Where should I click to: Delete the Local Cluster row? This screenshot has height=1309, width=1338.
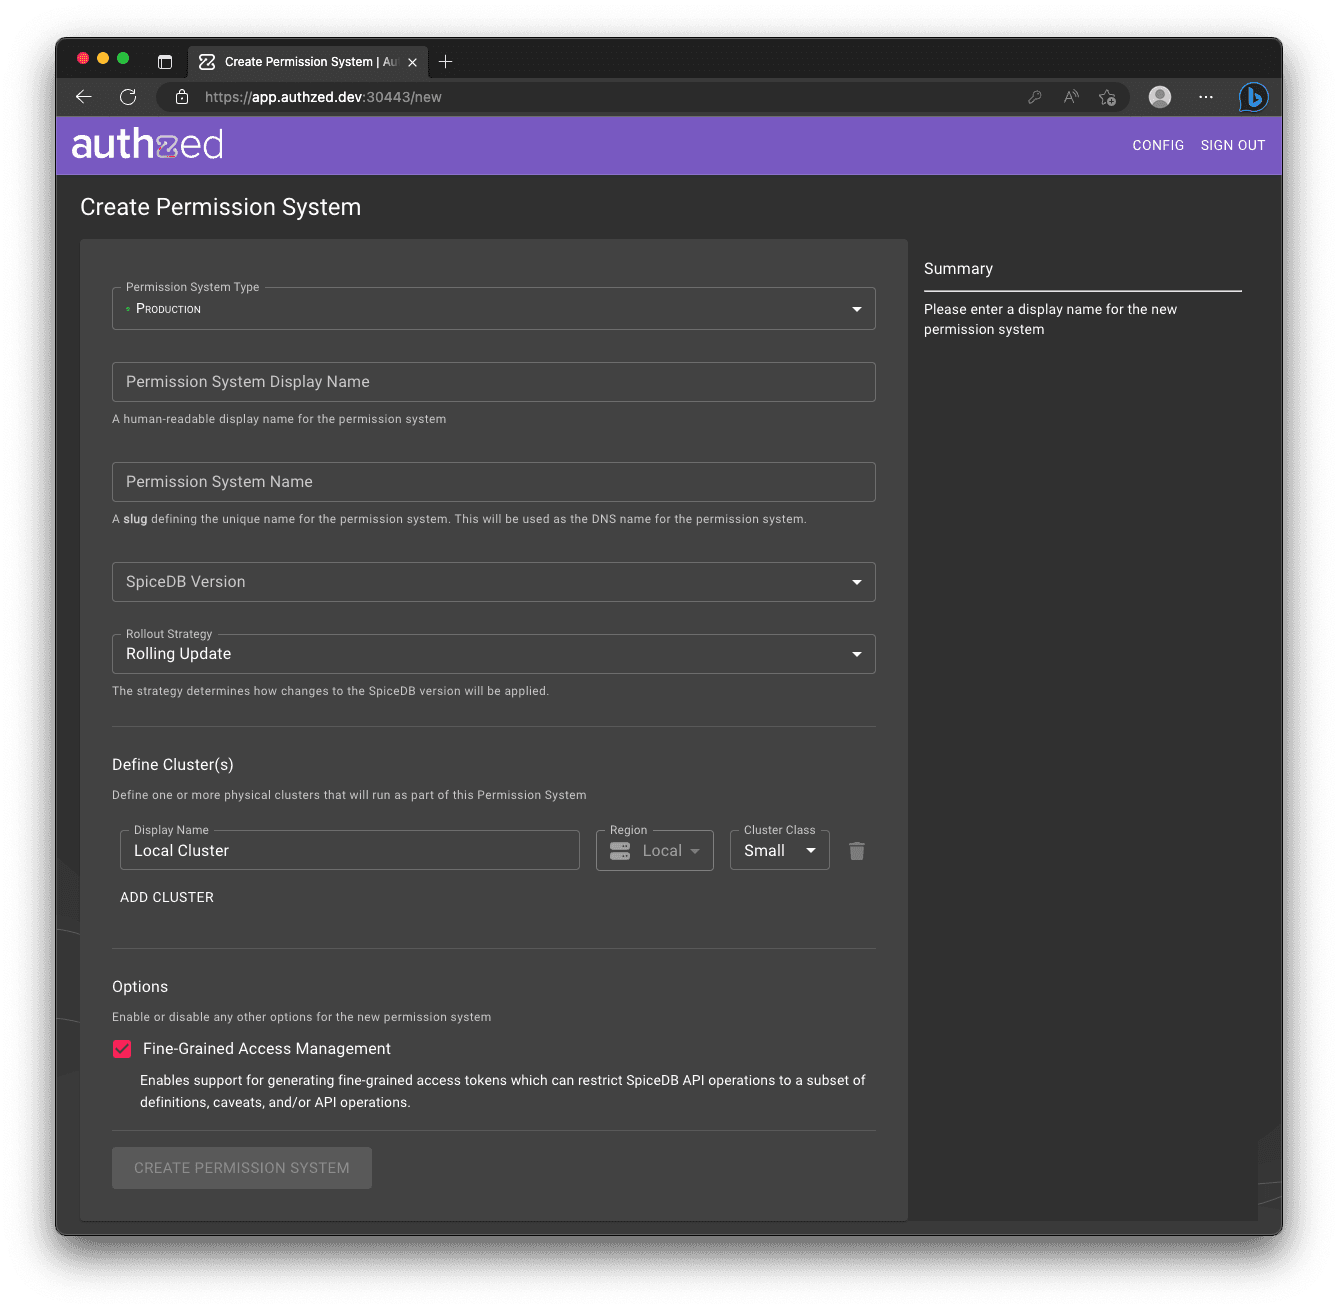click(x=856, y=850)
